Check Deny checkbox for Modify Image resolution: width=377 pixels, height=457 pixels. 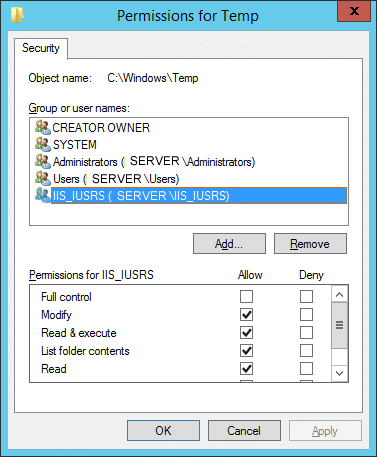(306, 314)
